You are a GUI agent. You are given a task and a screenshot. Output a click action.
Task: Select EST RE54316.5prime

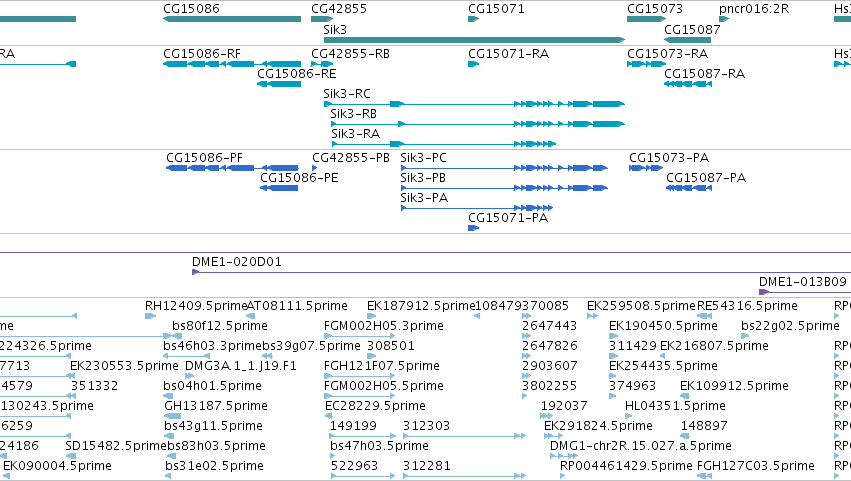747,306
